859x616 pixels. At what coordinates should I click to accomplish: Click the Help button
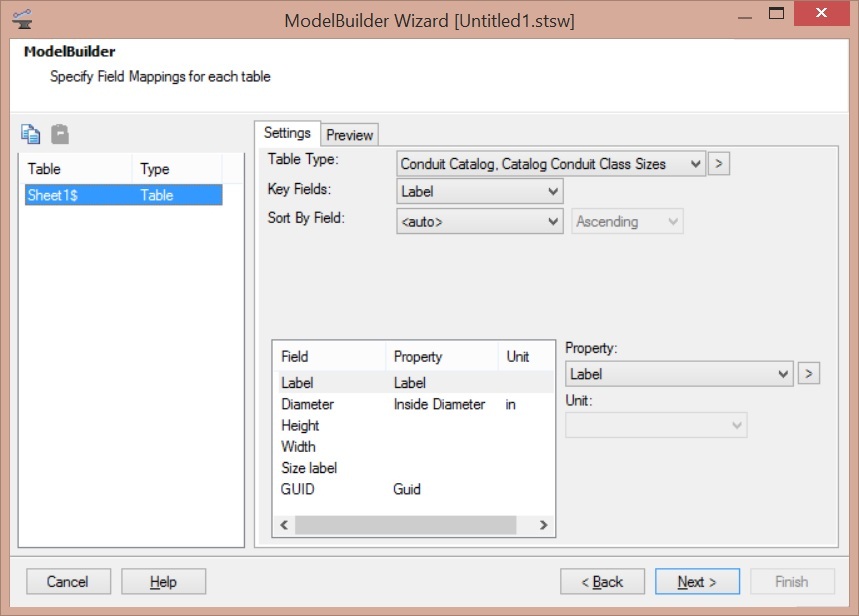[163, 581]
